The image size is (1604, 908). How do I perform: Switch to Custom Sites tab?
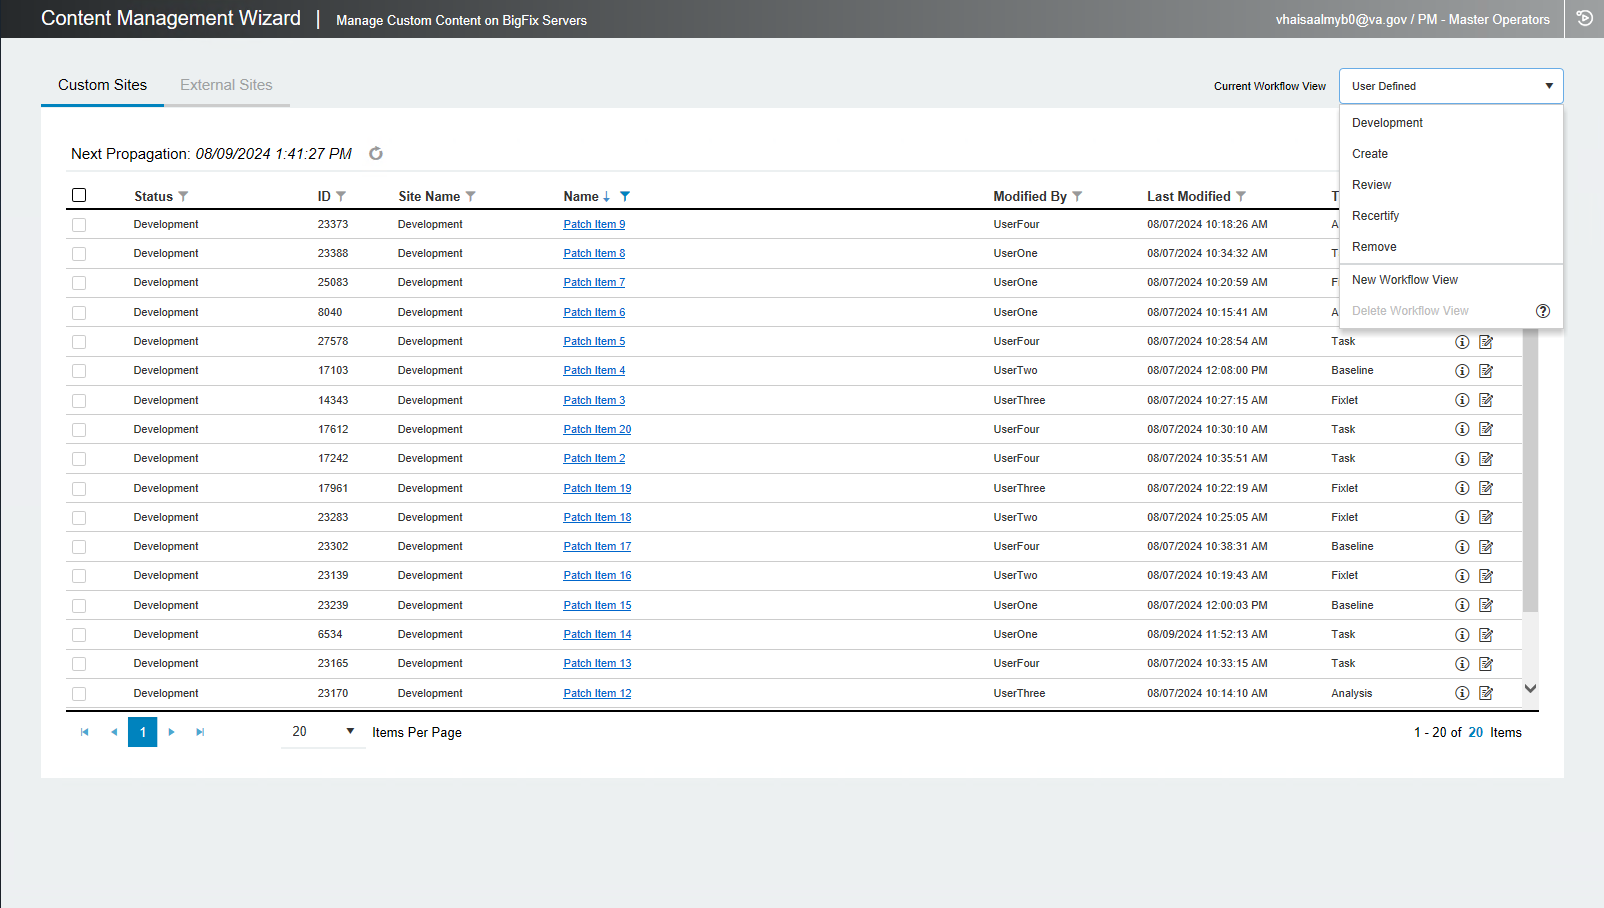click(102, 85)
